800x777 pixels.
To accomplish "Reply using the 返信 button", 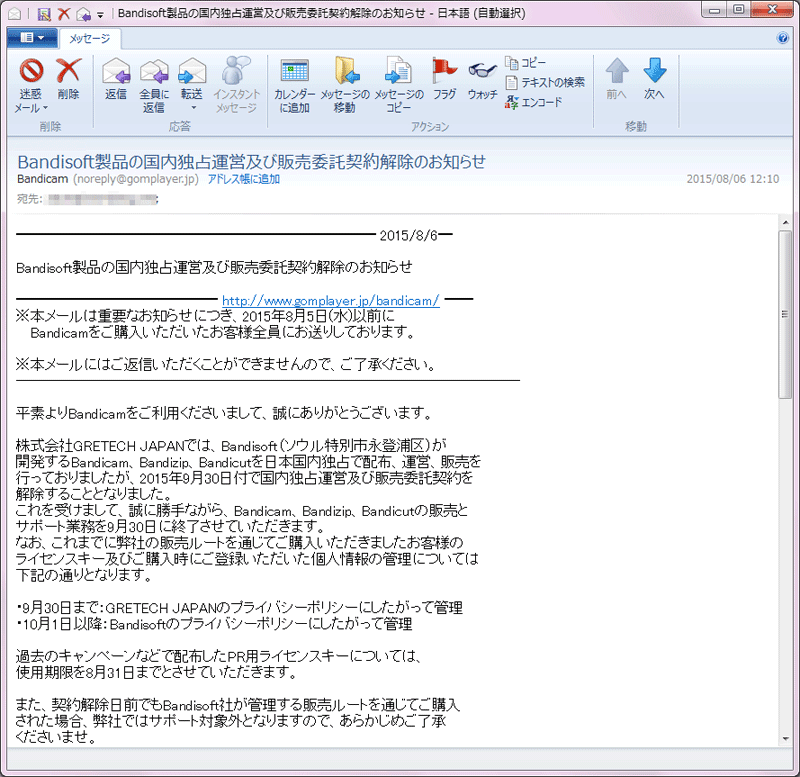I will 116,79.
